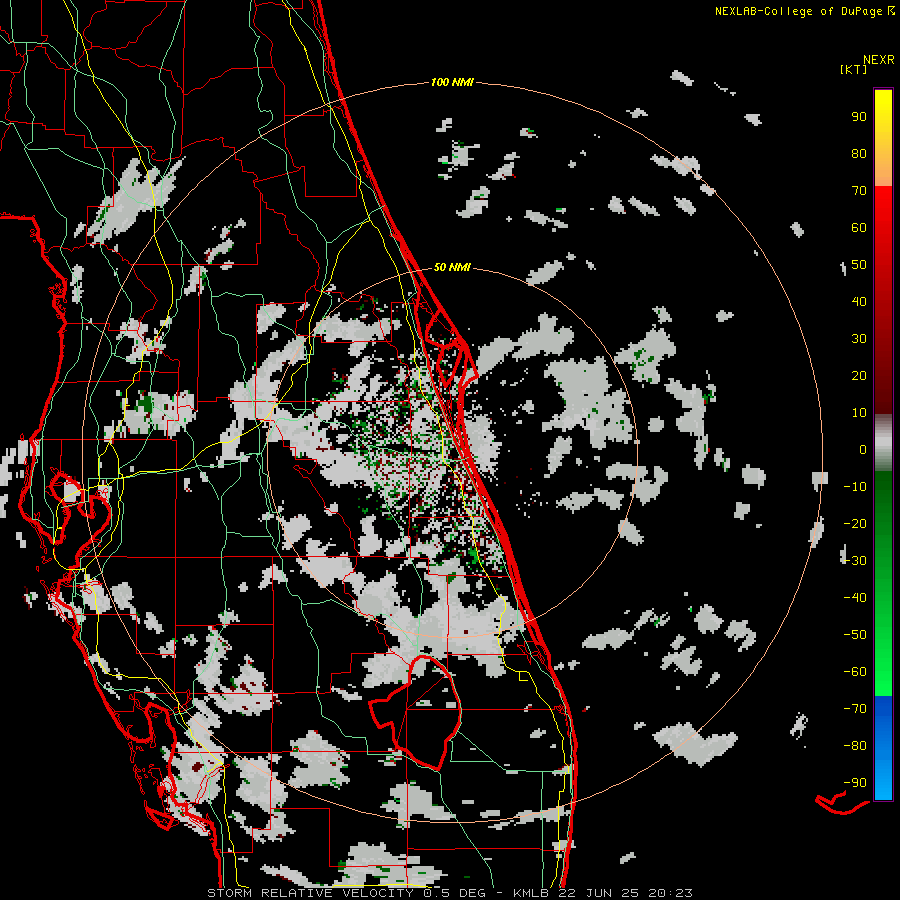900x900 pixels.
Task: Select the positive 50 knot scale label
Action: [859, 265]
